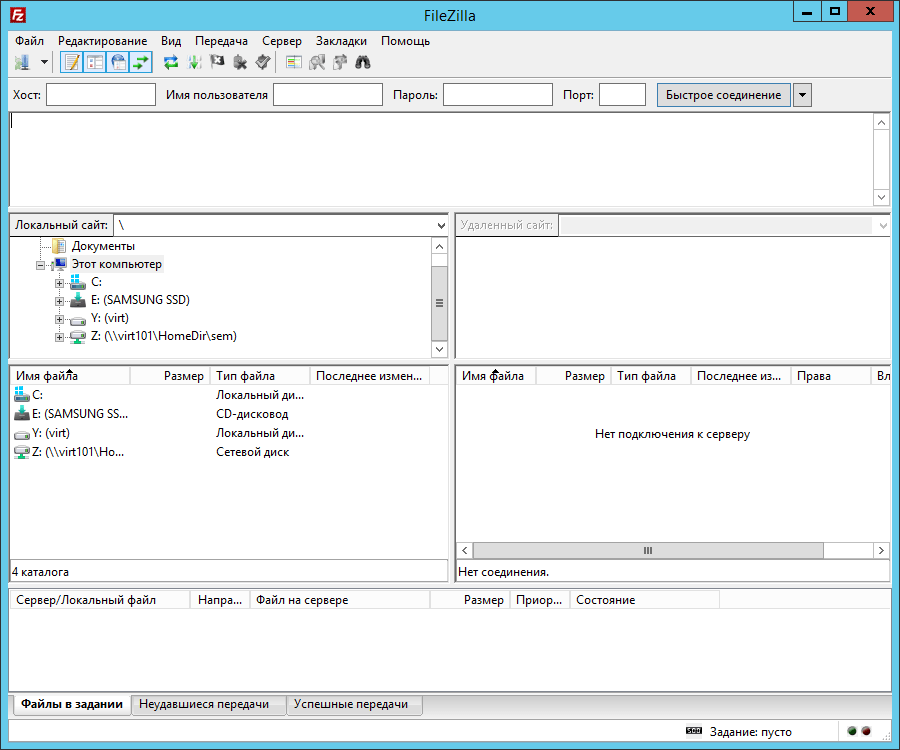This screenshot has height=750, width=900.
Task: Click the Быстрое соединение button
Action: pos(723,95)
